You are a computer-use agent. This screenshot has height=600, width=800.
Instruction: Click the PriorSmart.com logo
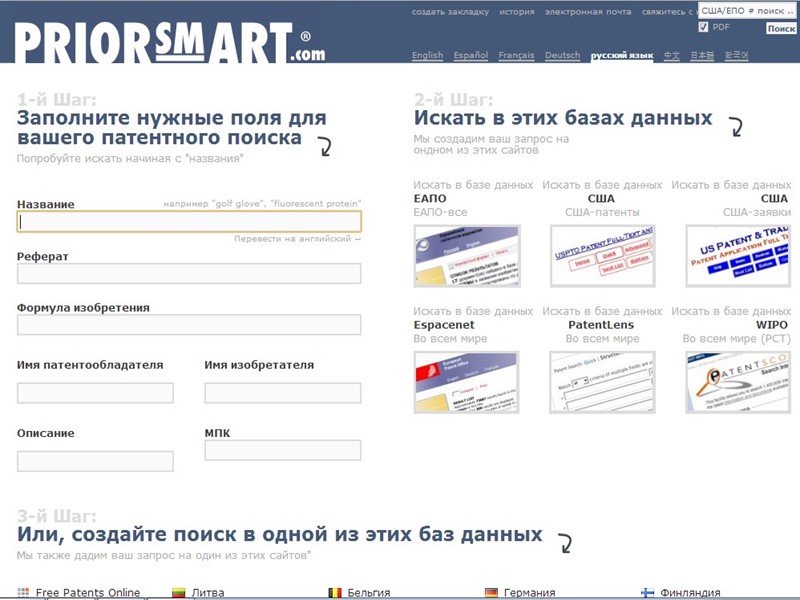coord(169,43)
